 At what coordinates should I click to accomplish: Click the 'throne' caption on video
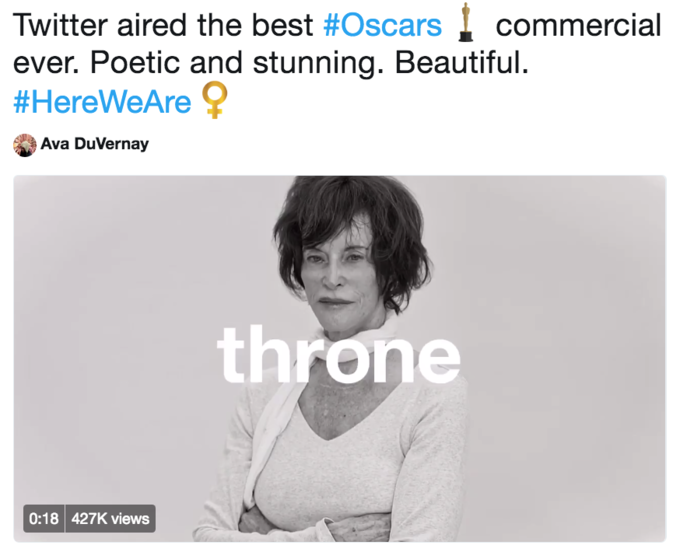pyautogui.click(x=338, y=355)
